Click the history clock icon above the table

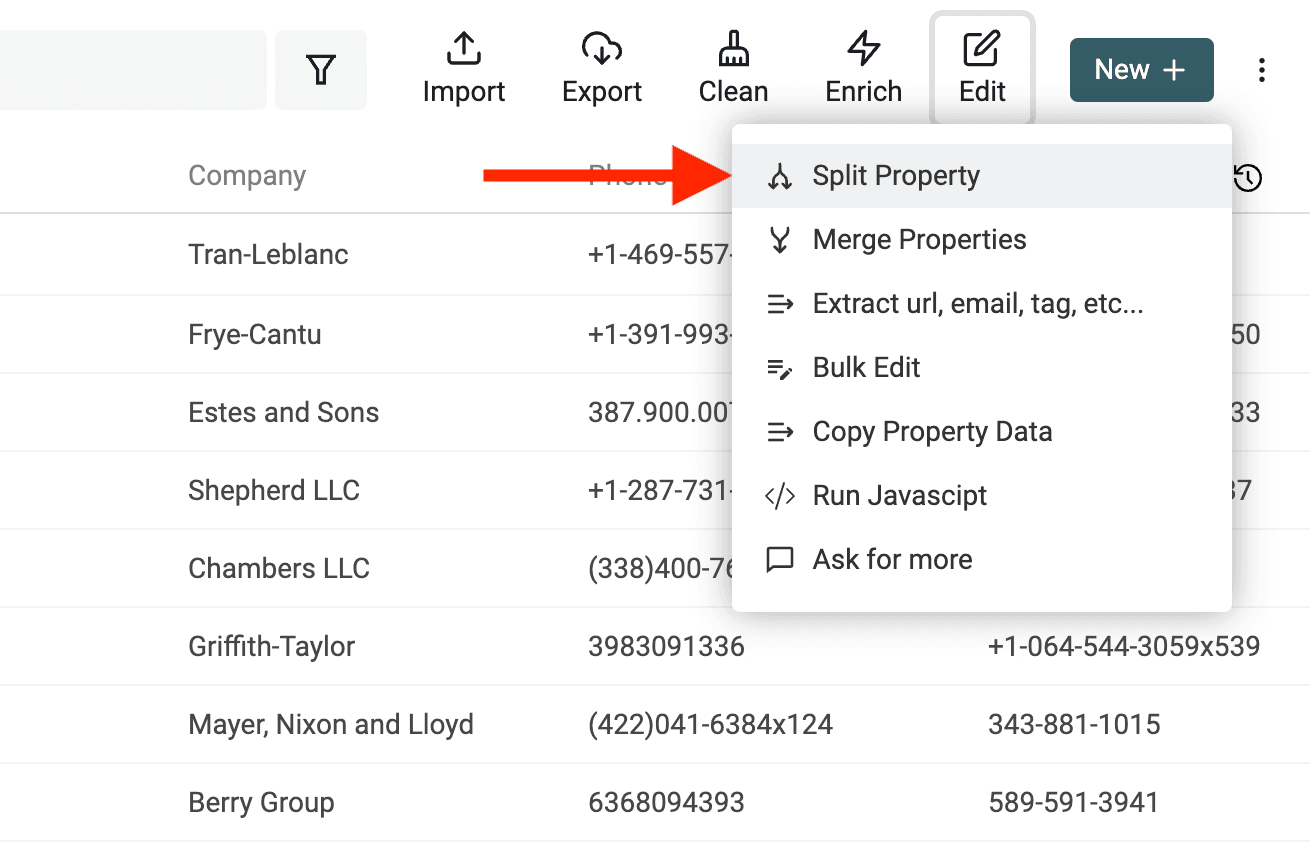[x=1247, y=178]
